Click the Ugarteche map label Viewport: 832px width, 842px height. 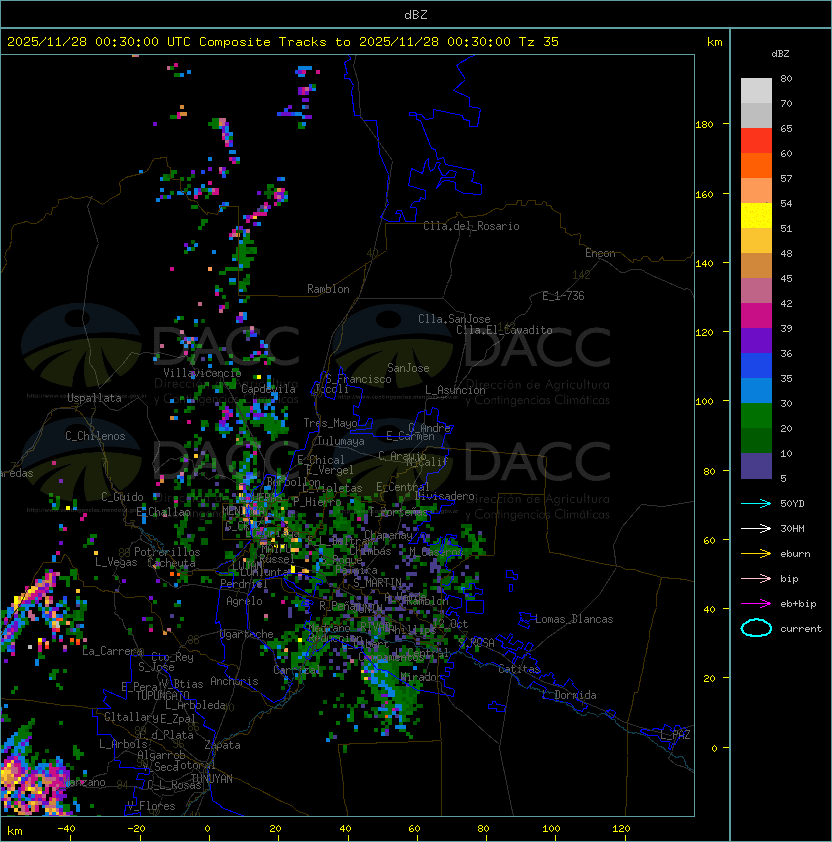[247, 634]
